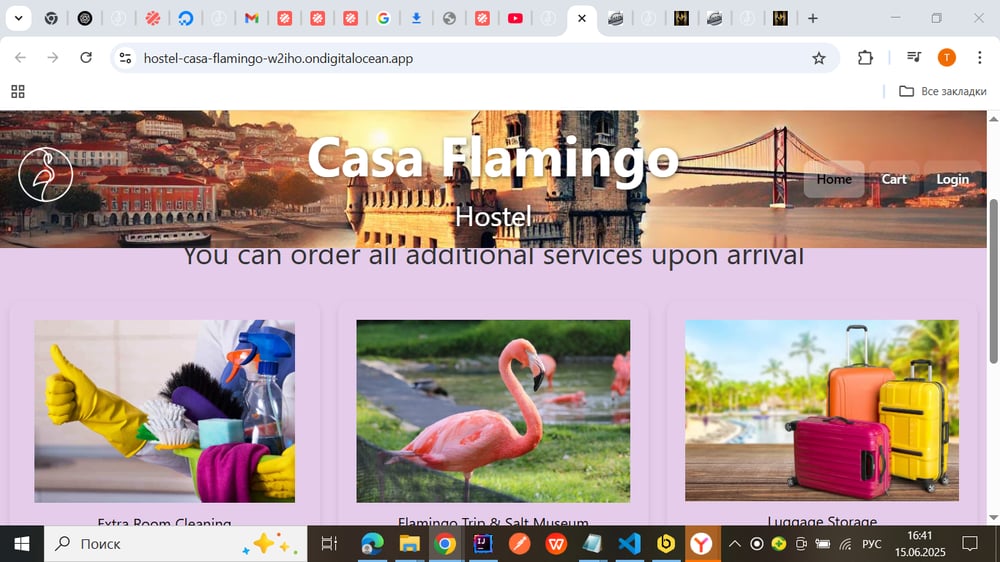Click the site information icon in address bar
Image resolution: width=1000 pixels, height=562 pixels.
[x=126, y=59]
